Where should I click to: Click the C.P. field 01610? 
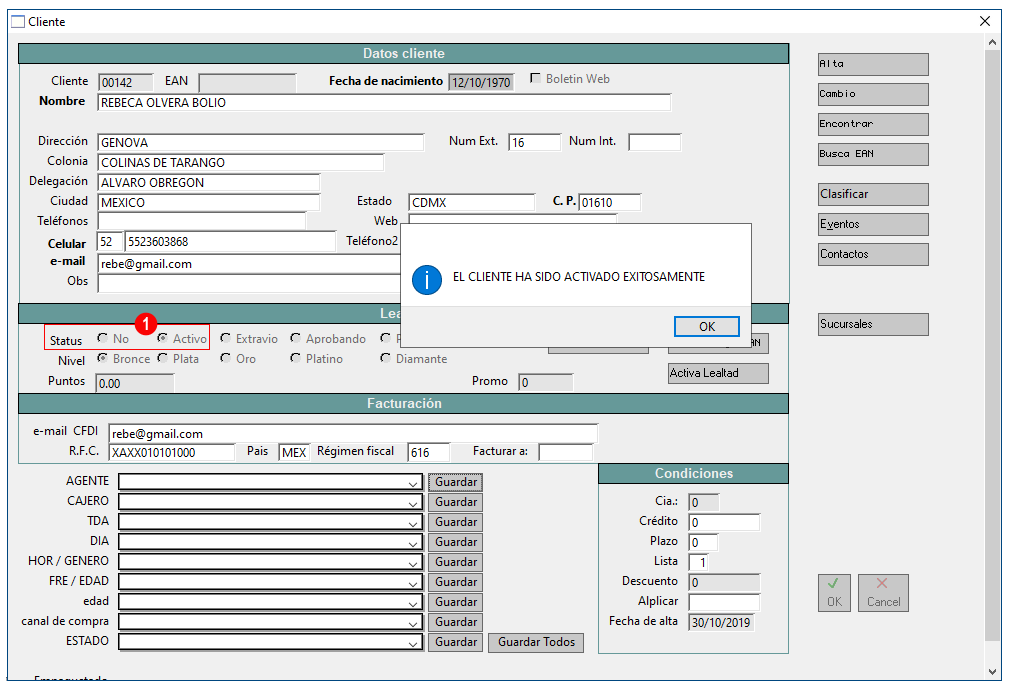tap(609, 202)
